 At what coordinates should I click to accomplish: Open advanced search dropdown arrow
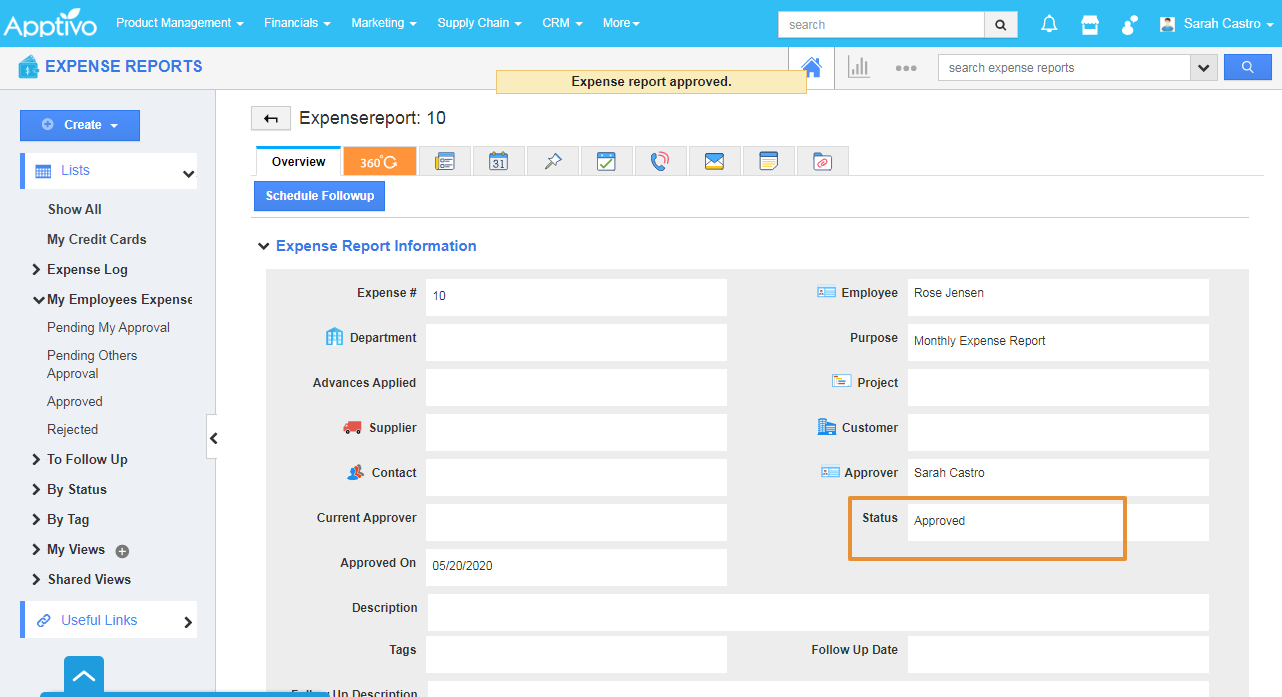pos(1203,68)
